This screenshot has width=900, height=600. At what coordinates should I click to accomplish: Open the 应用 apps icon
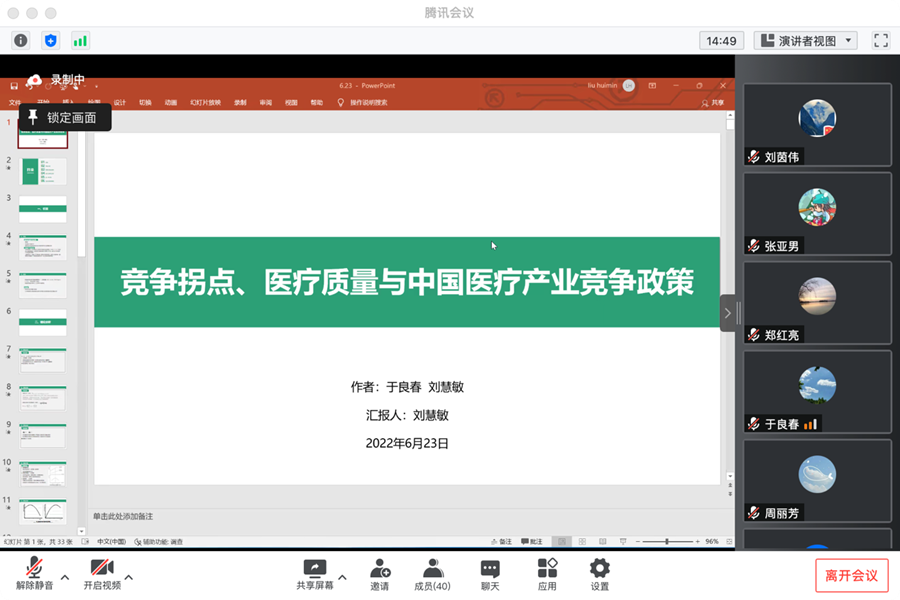point(547,574)
